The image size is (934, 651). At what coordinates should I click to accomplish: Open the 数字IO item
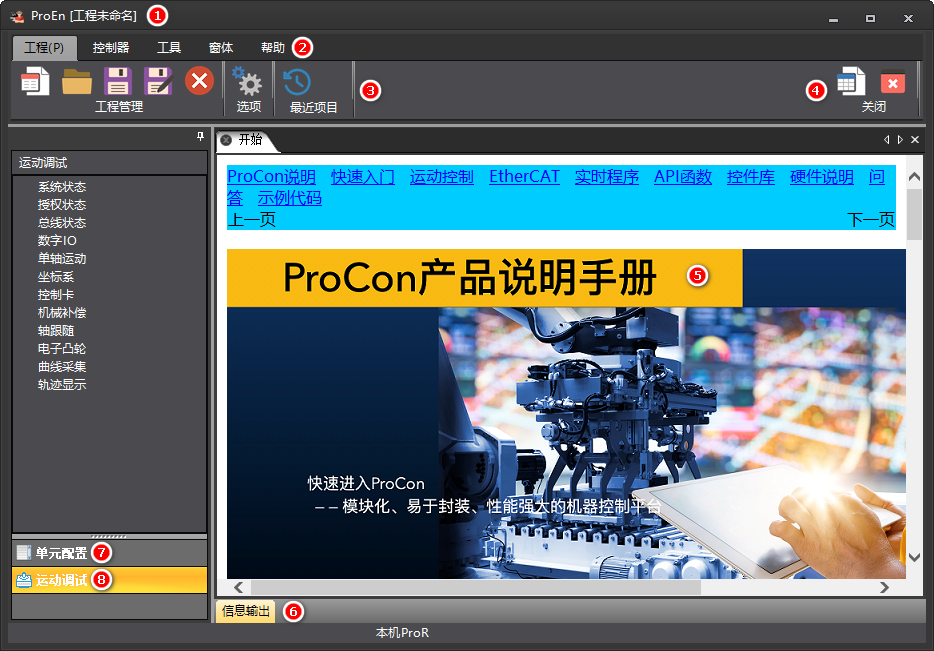[x=57, y=241]
